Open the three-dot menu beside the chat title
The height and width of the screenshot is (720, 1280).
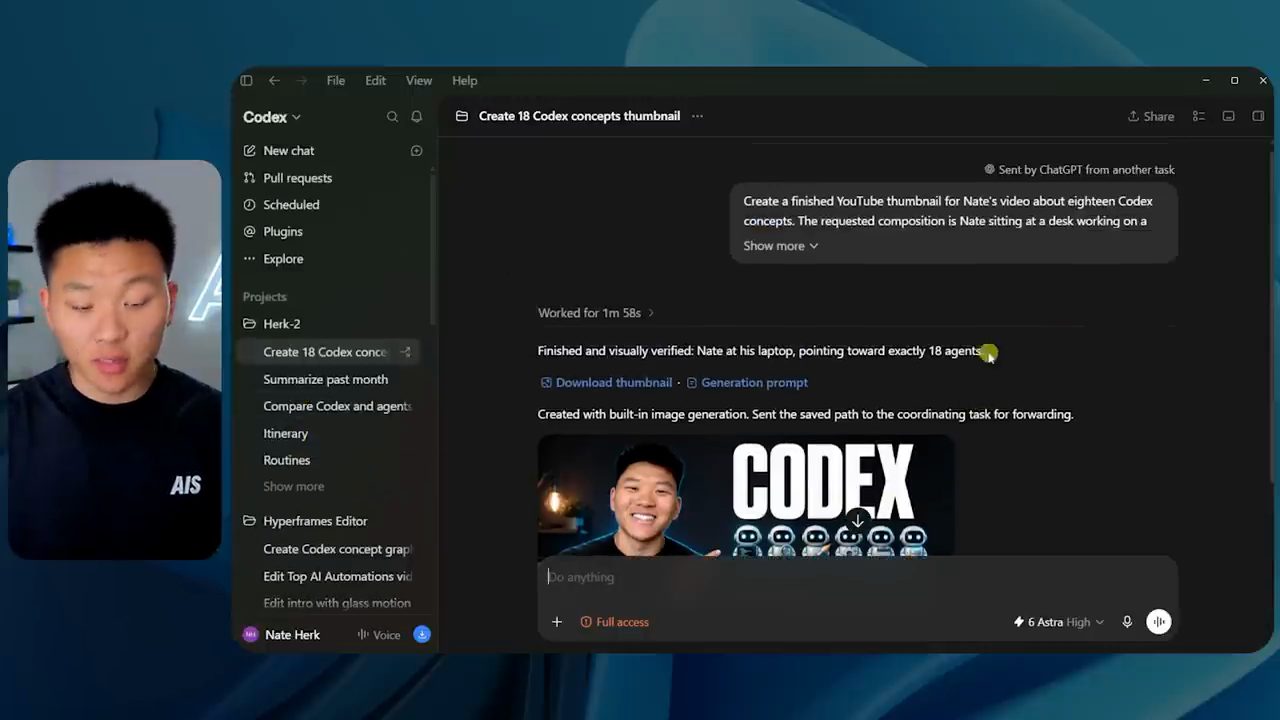(697, 116)
